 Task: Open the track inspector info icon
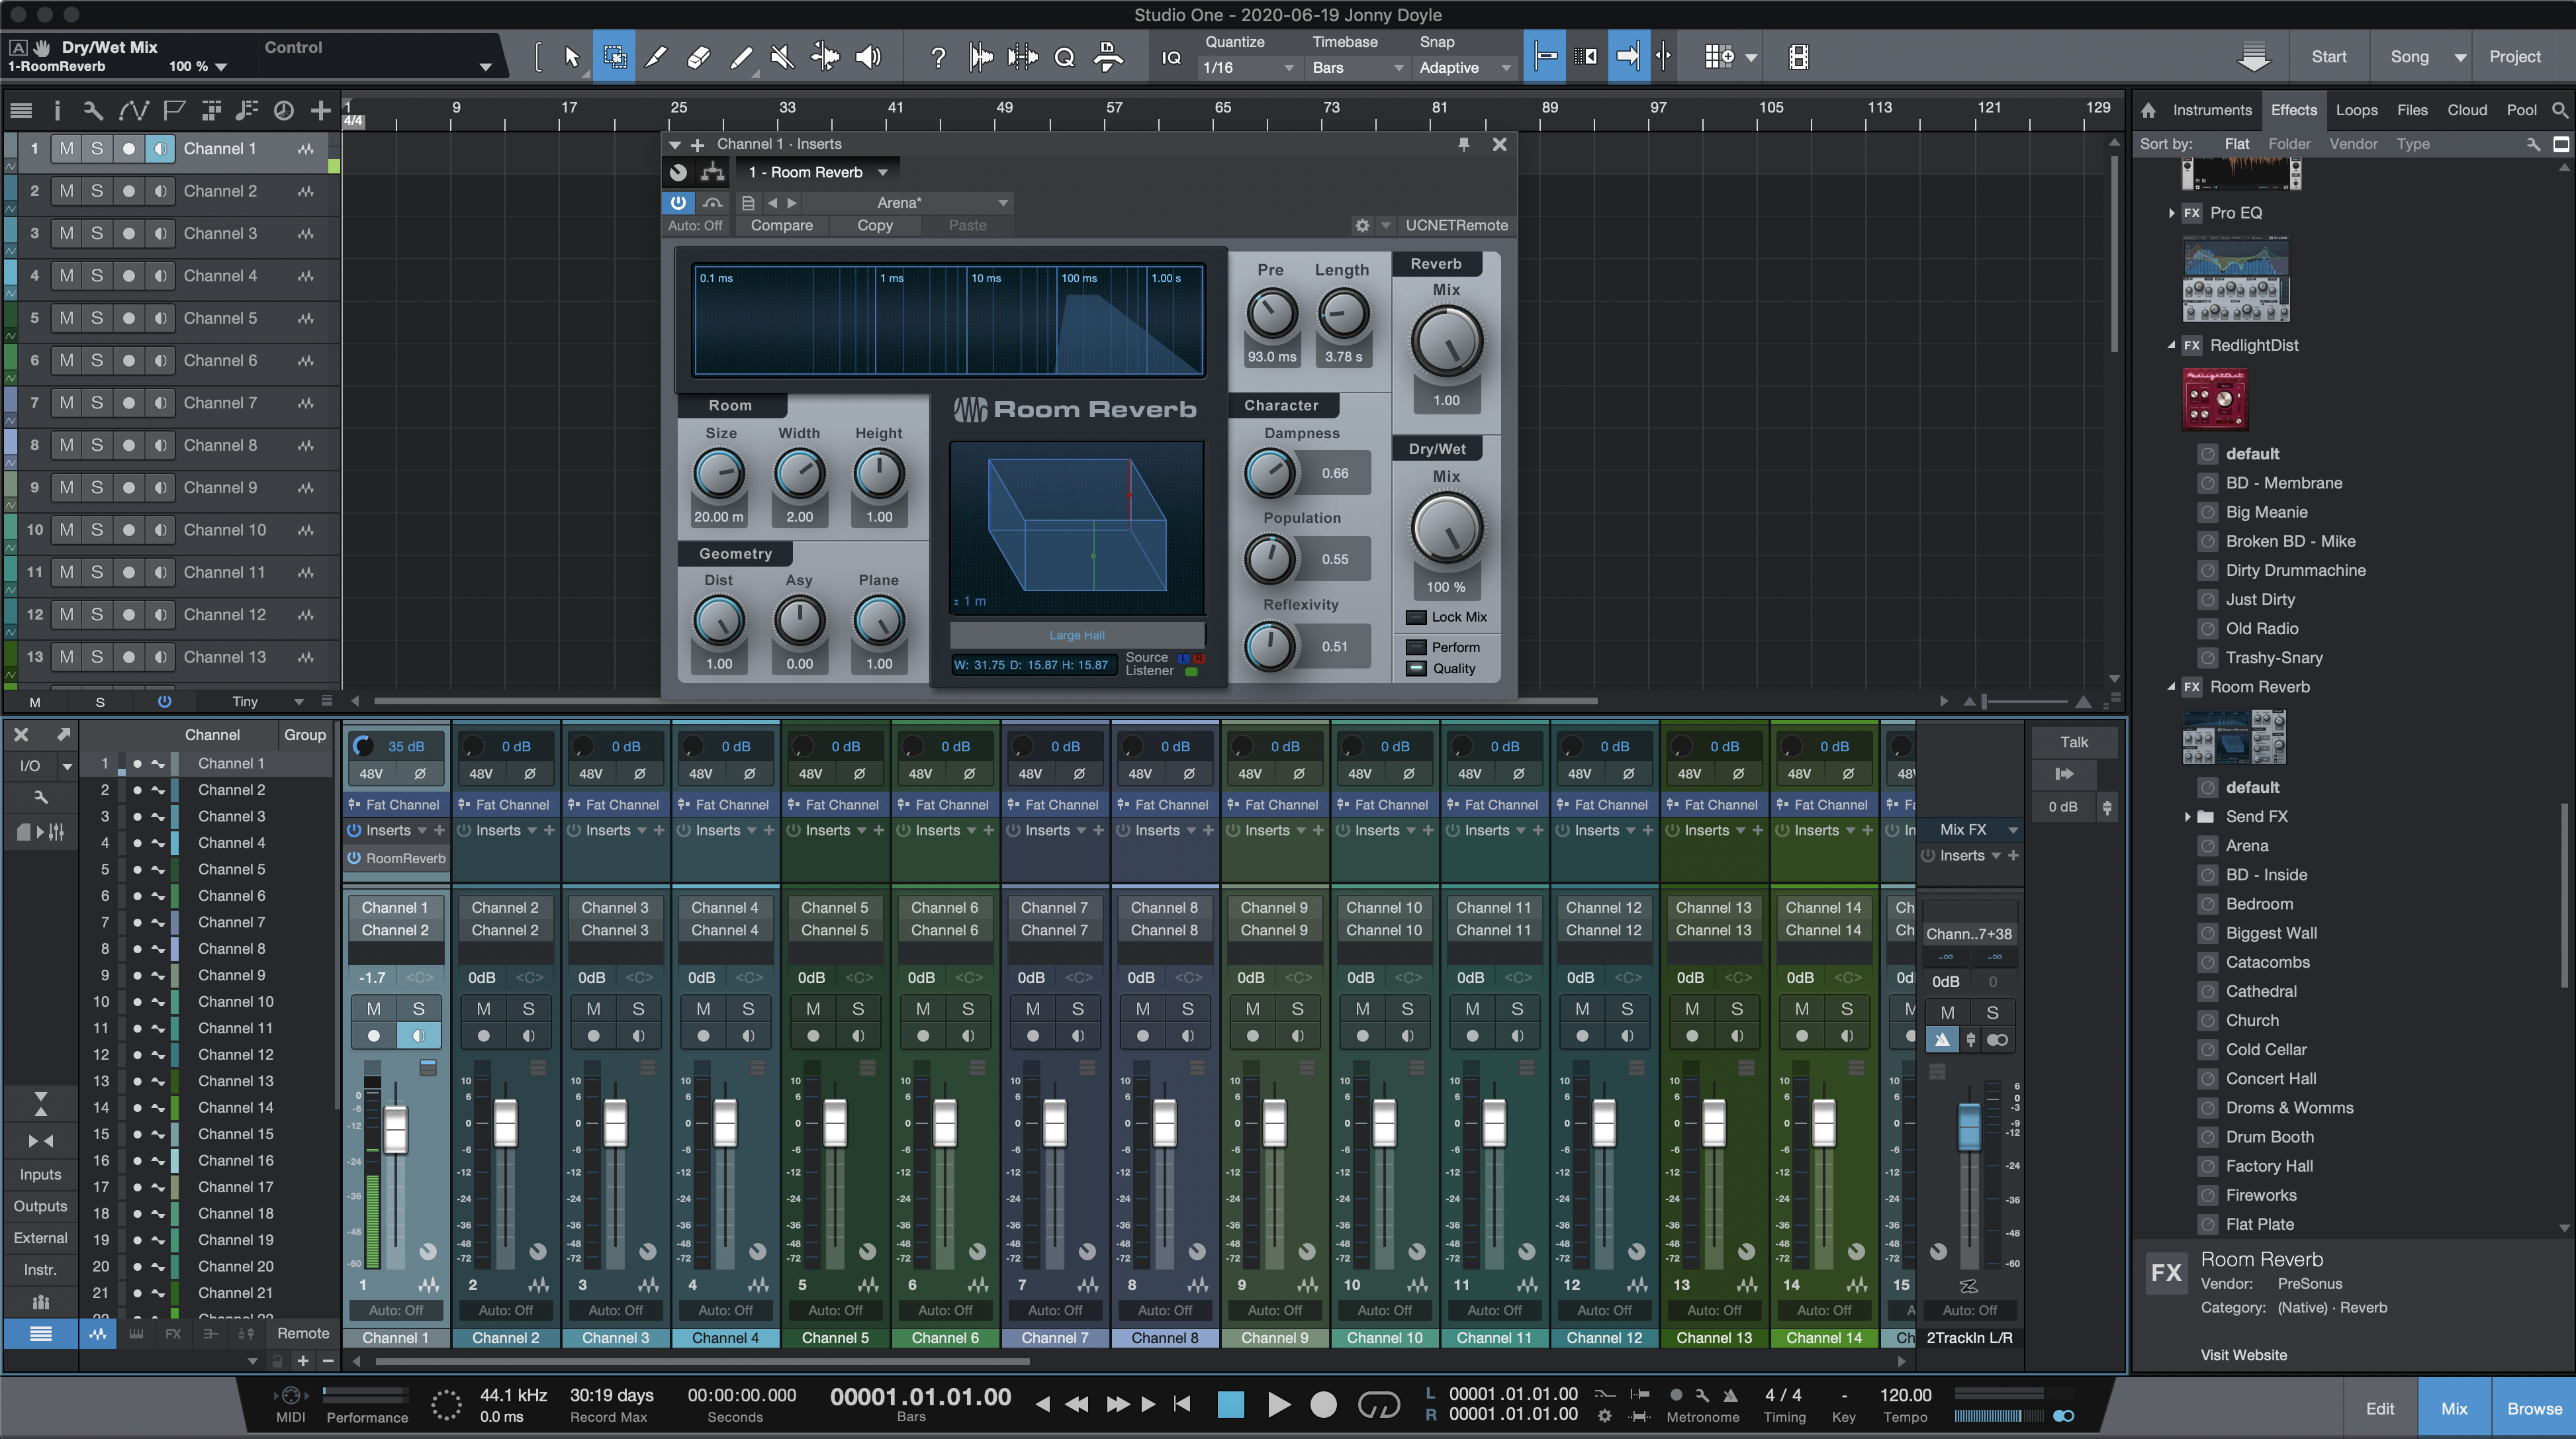[57, 110]
